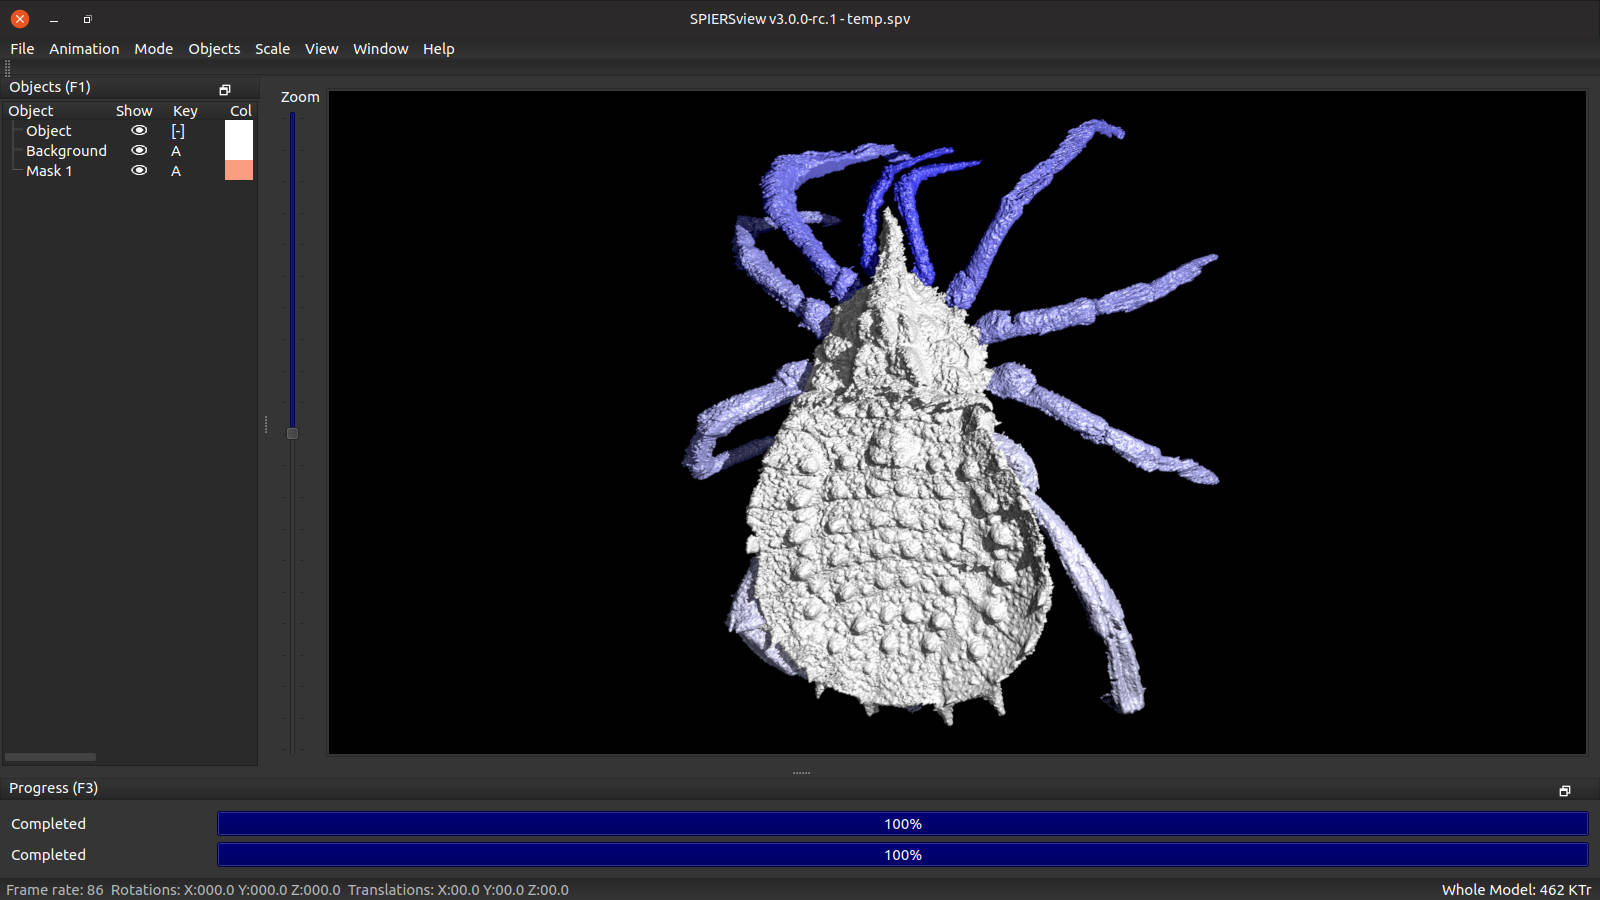Screen dimensions: 1600x900
Task: Undock the Progress panel via float icon
Action: point(1564,791)
